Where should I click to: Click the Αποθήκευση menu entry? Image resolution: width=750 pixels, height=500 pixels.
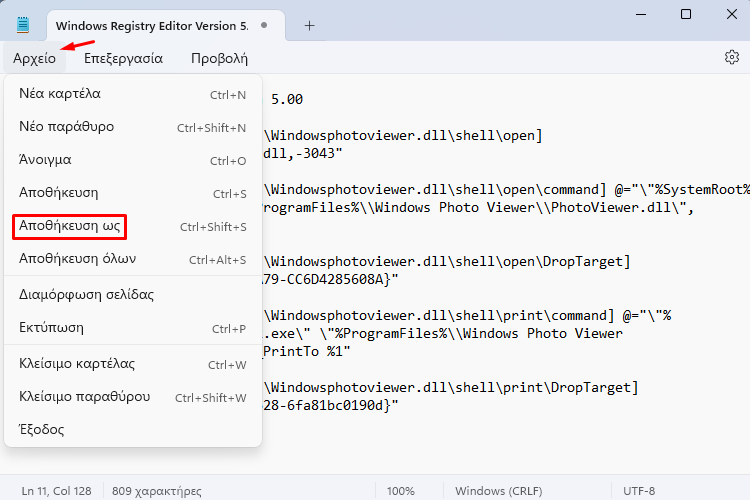tap(132, 193)
